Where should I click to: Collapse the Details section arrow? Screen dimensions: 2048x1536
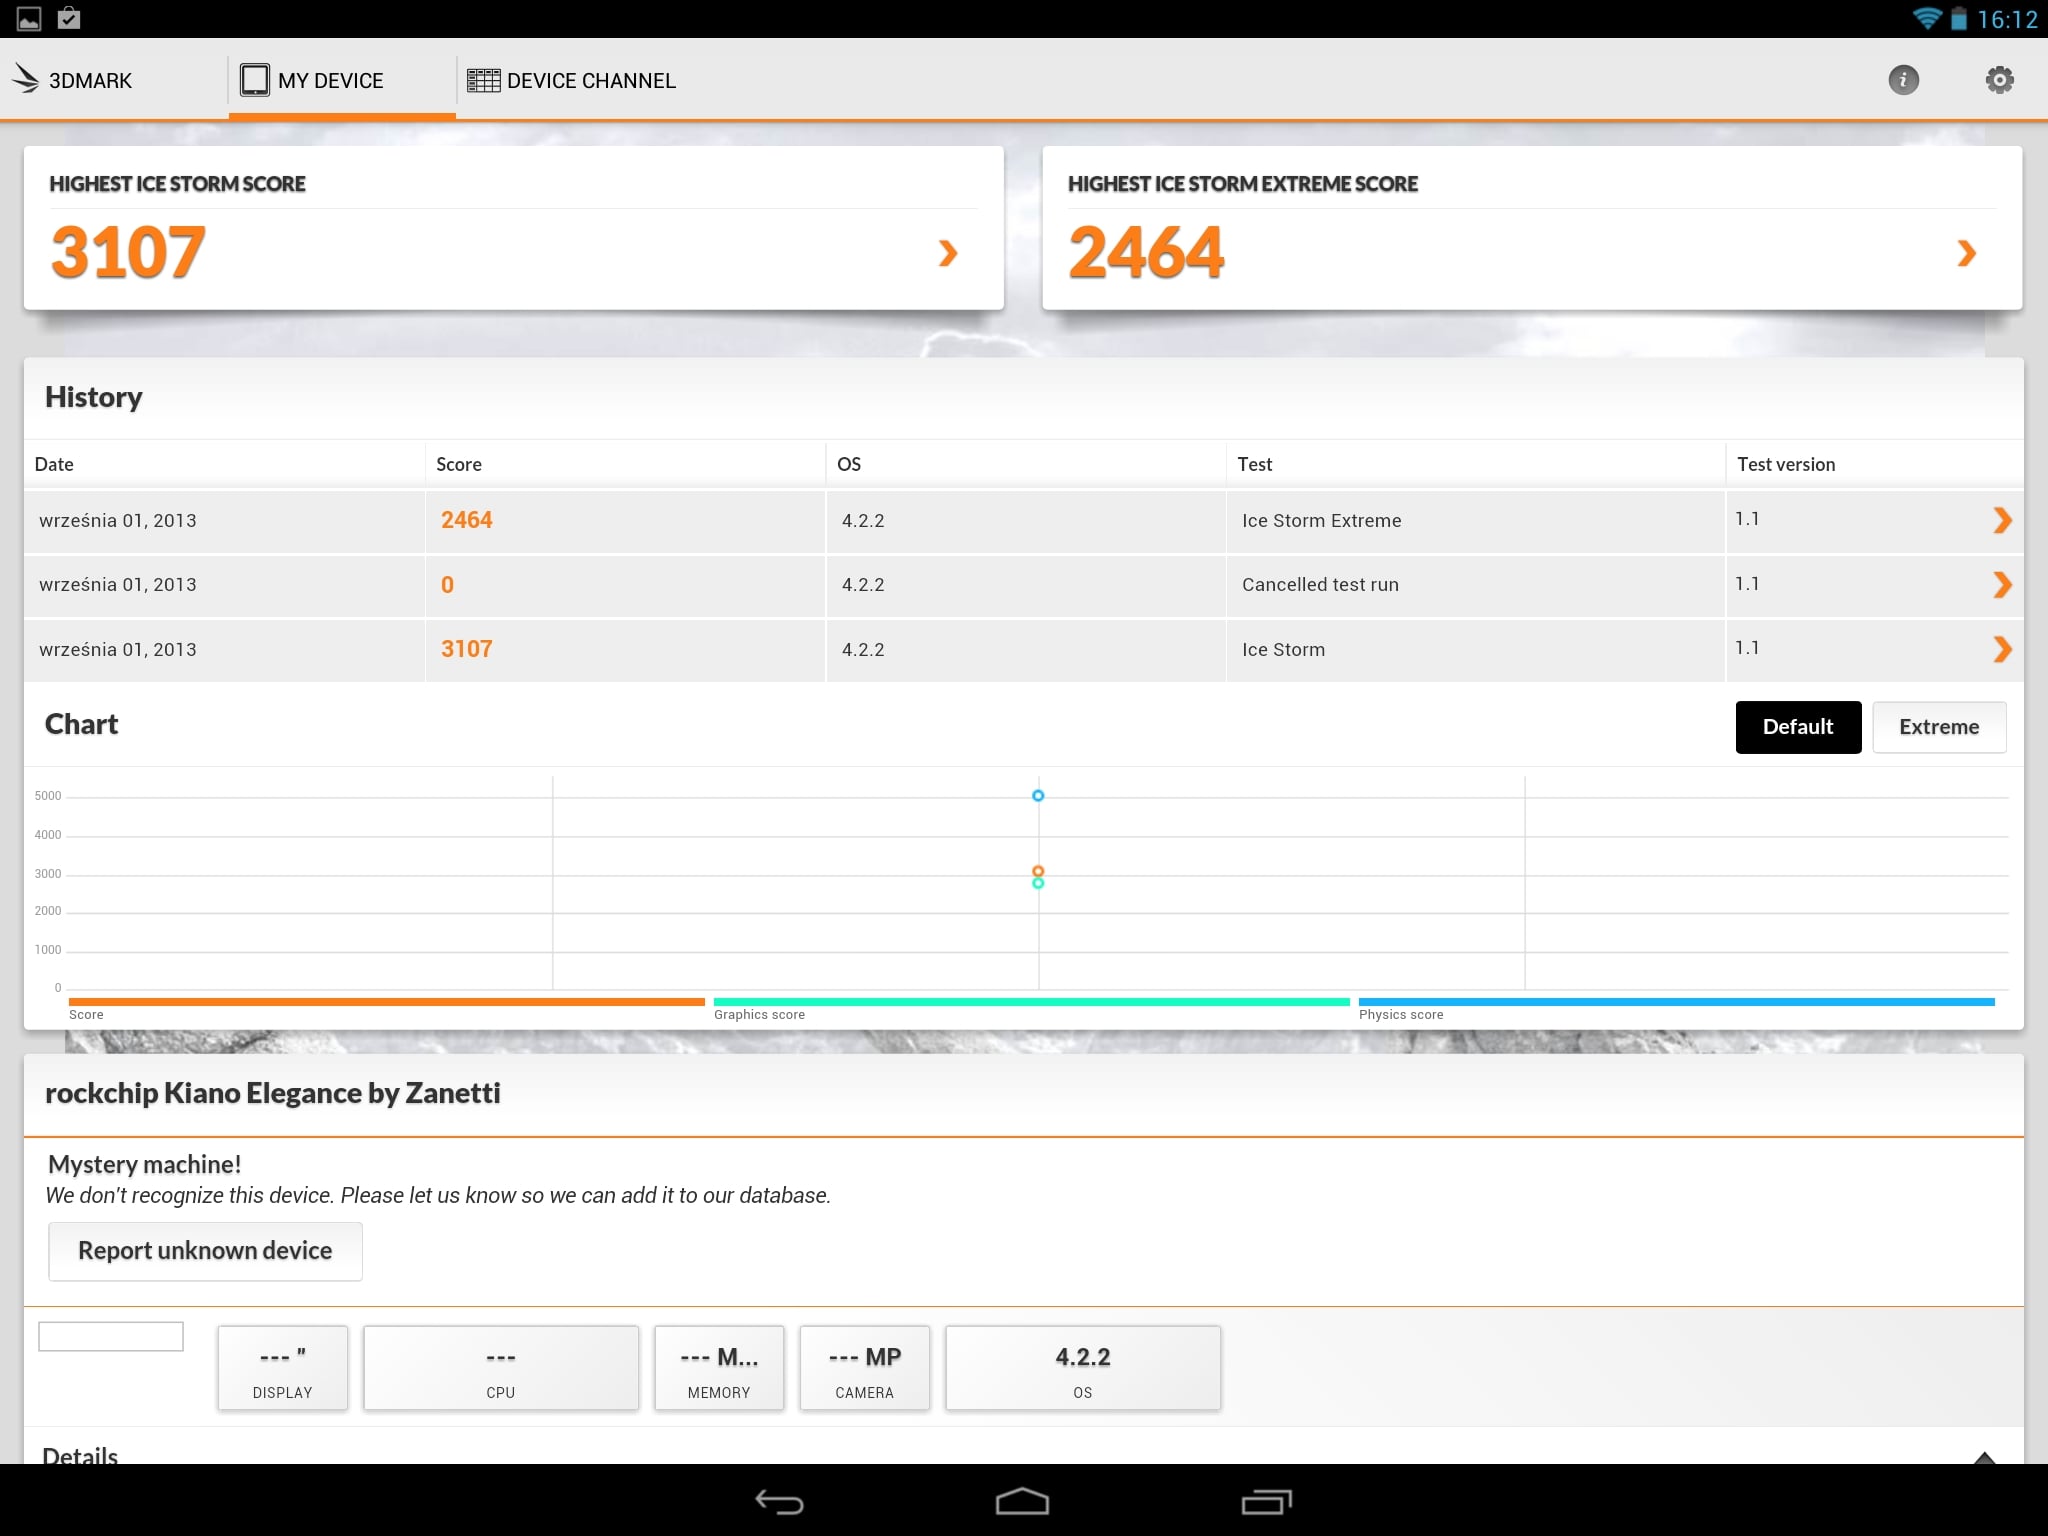[1984, 1456]
